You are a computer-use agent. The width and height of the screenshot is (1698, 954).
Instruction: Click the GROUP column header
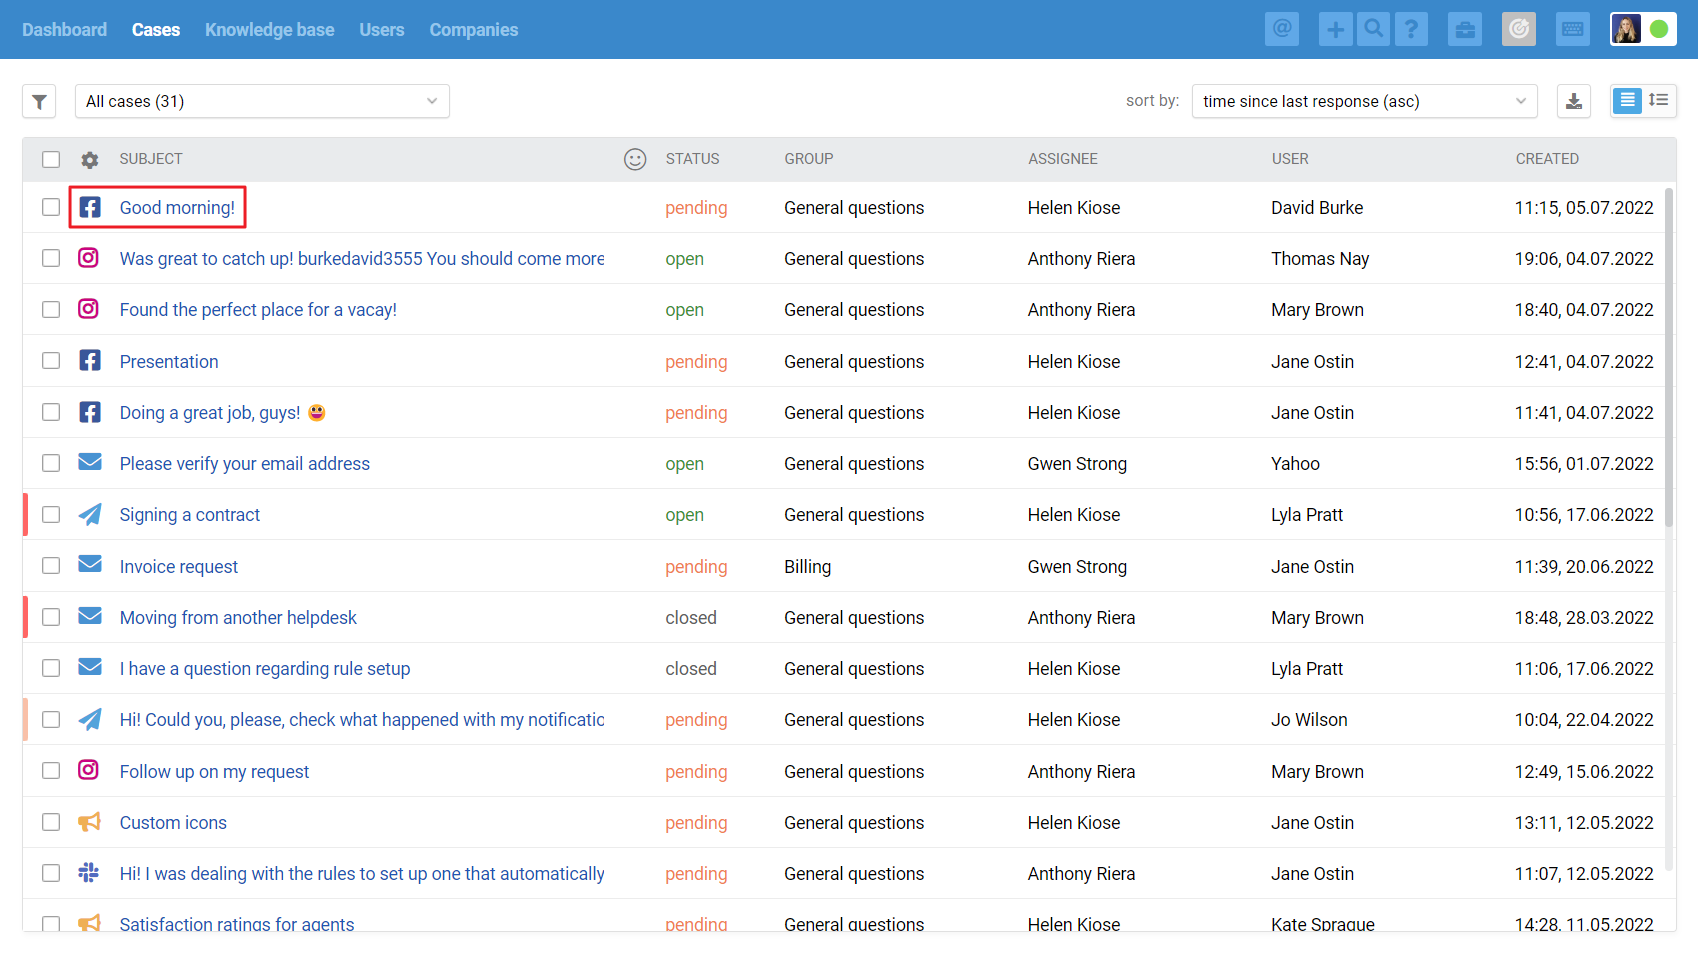[808, 159]
